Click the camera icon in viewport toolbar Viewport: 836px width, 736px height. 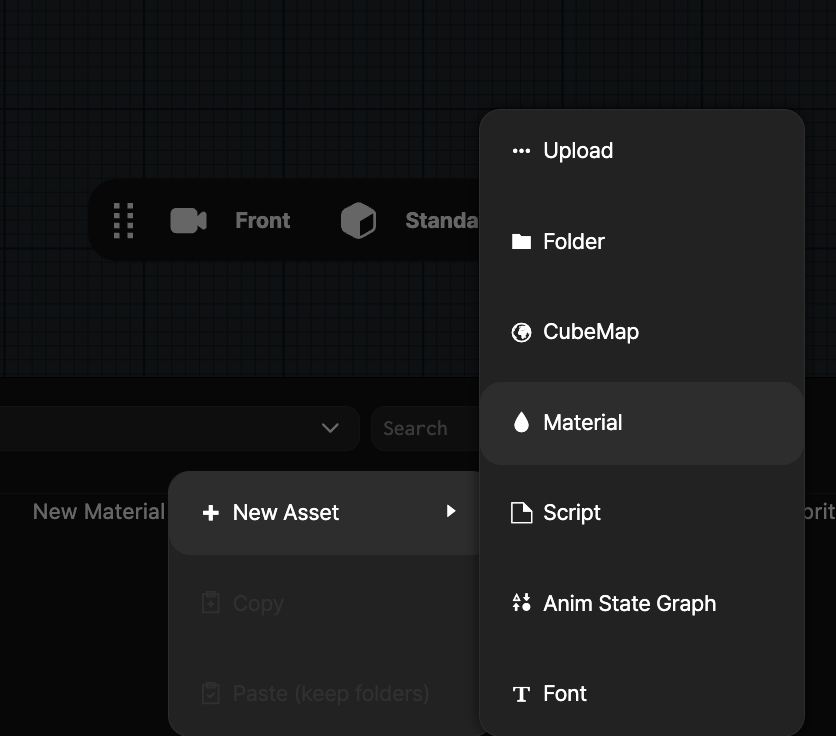[x=188, y=220]
